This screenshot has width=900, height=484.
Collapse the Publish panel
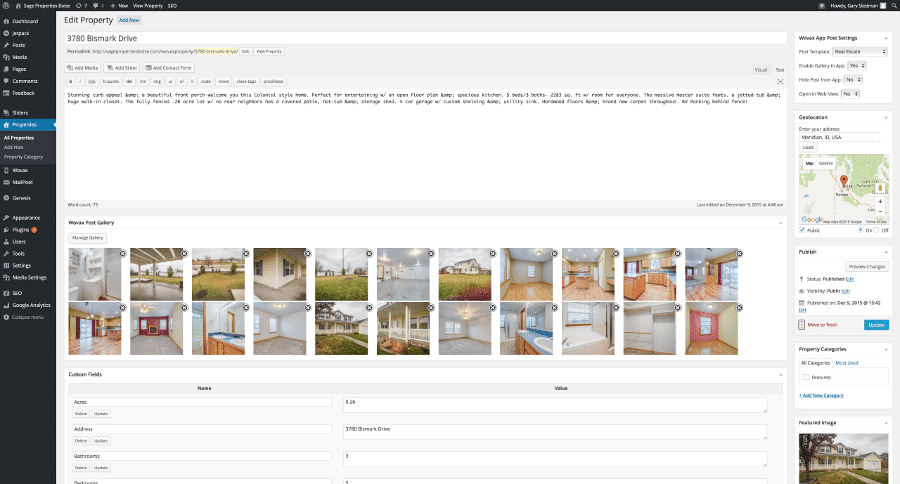886,252
